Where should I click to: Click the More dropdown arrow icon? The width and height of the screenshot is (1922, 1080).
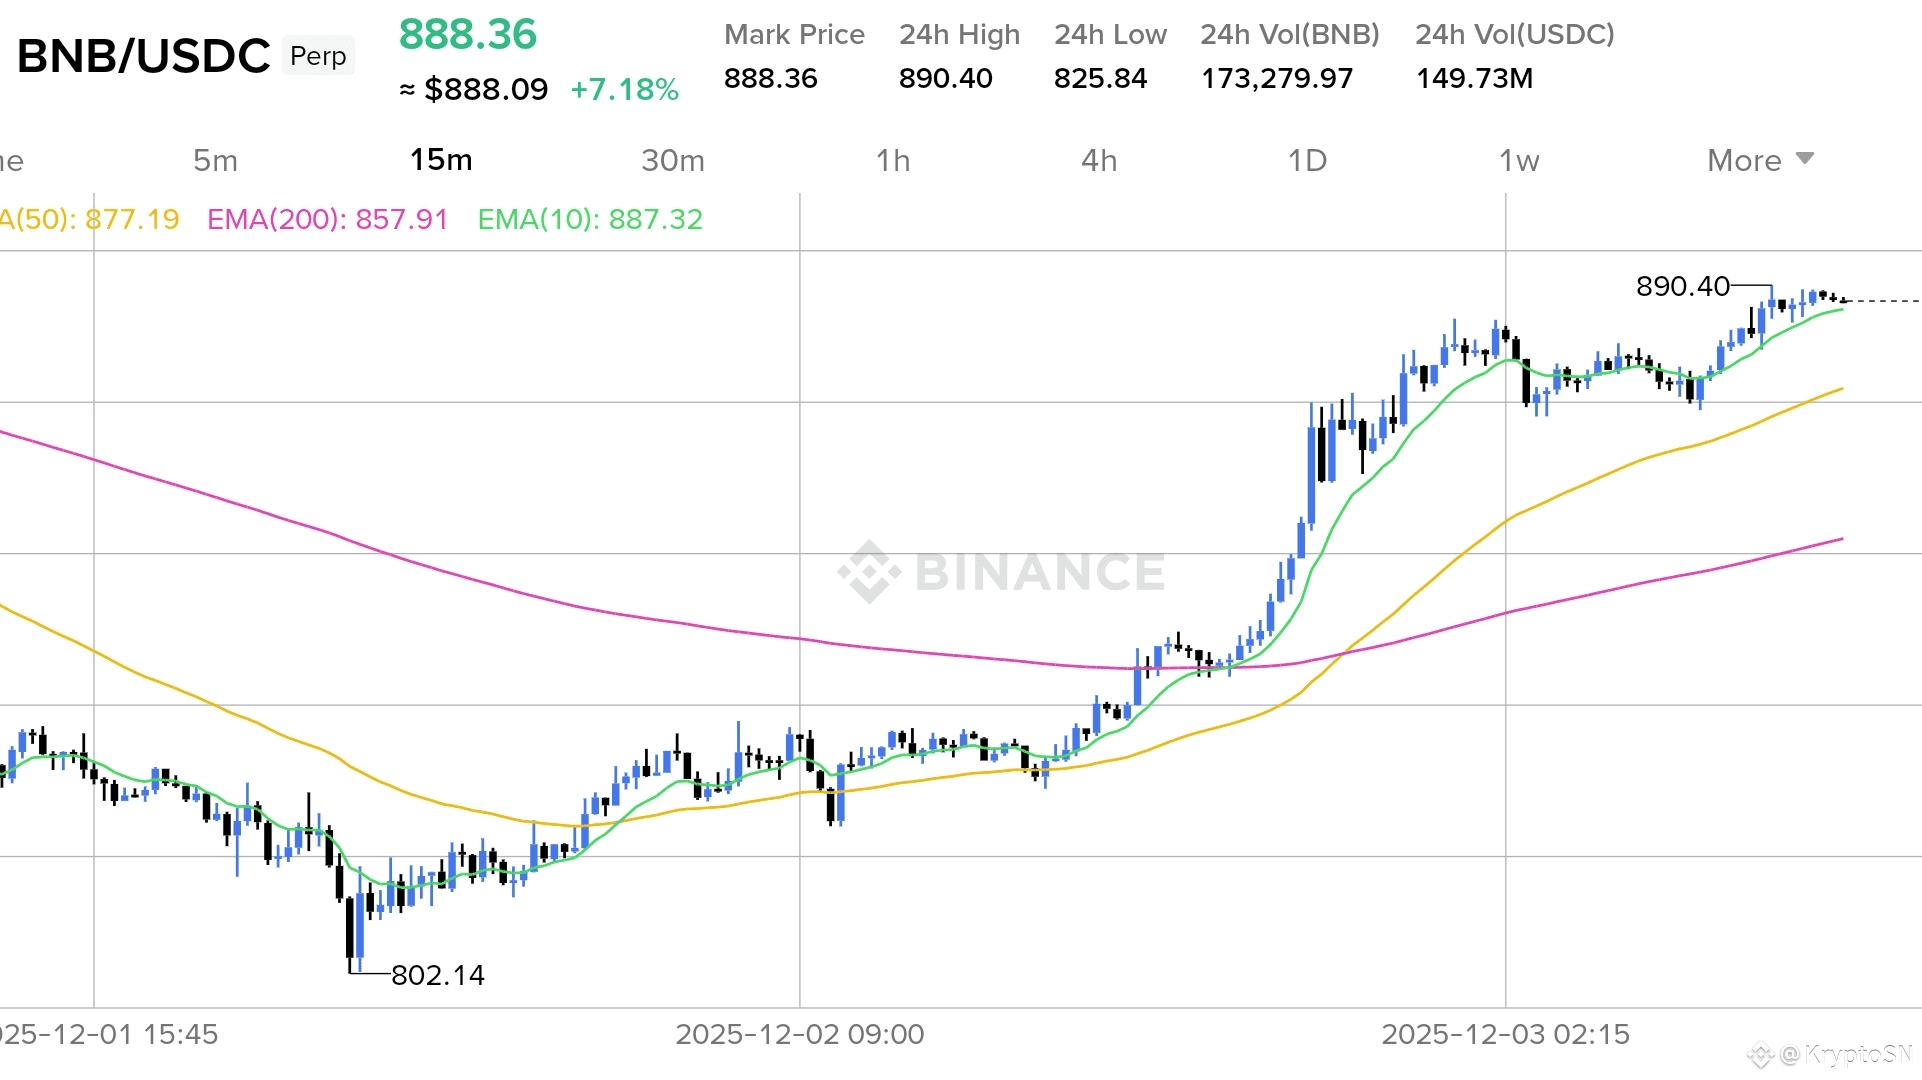point(1805,158)
